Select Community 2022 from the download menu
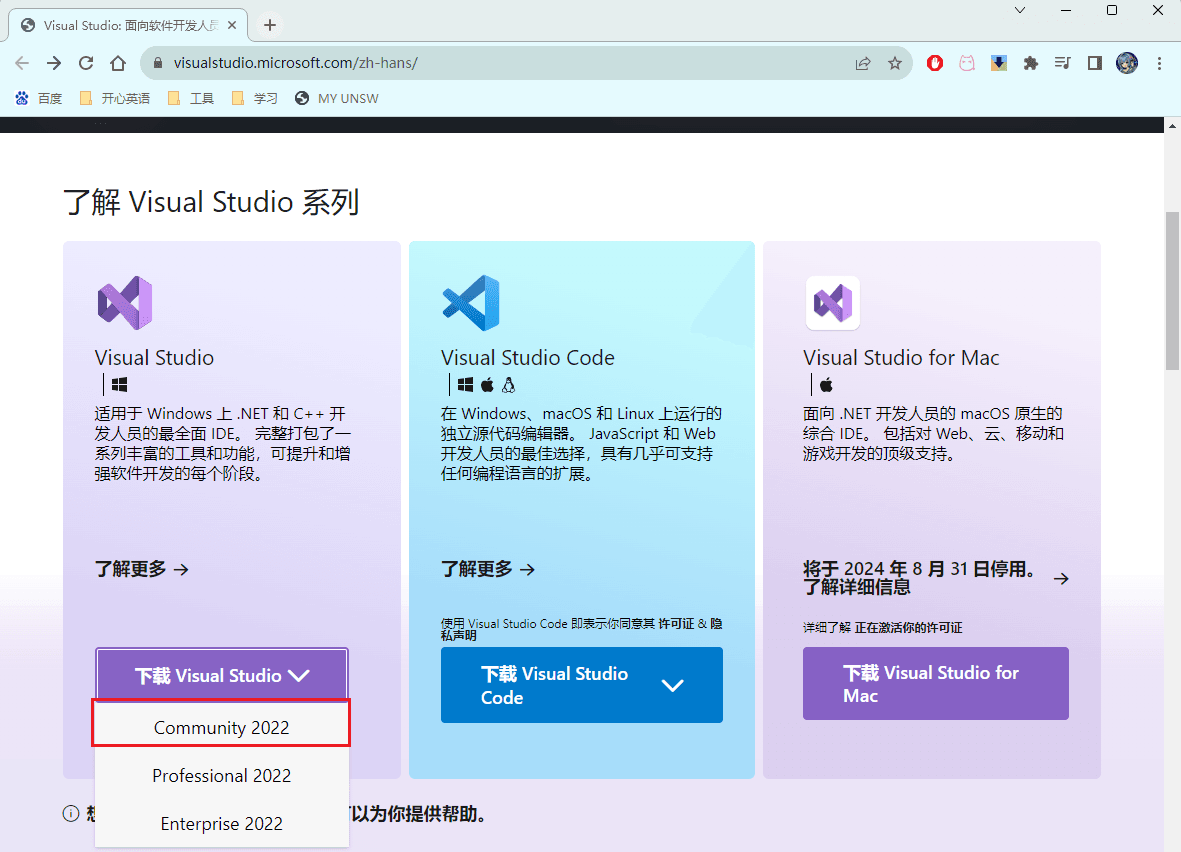The width and height of the screenshot is (1181, 852). [221, 727]
